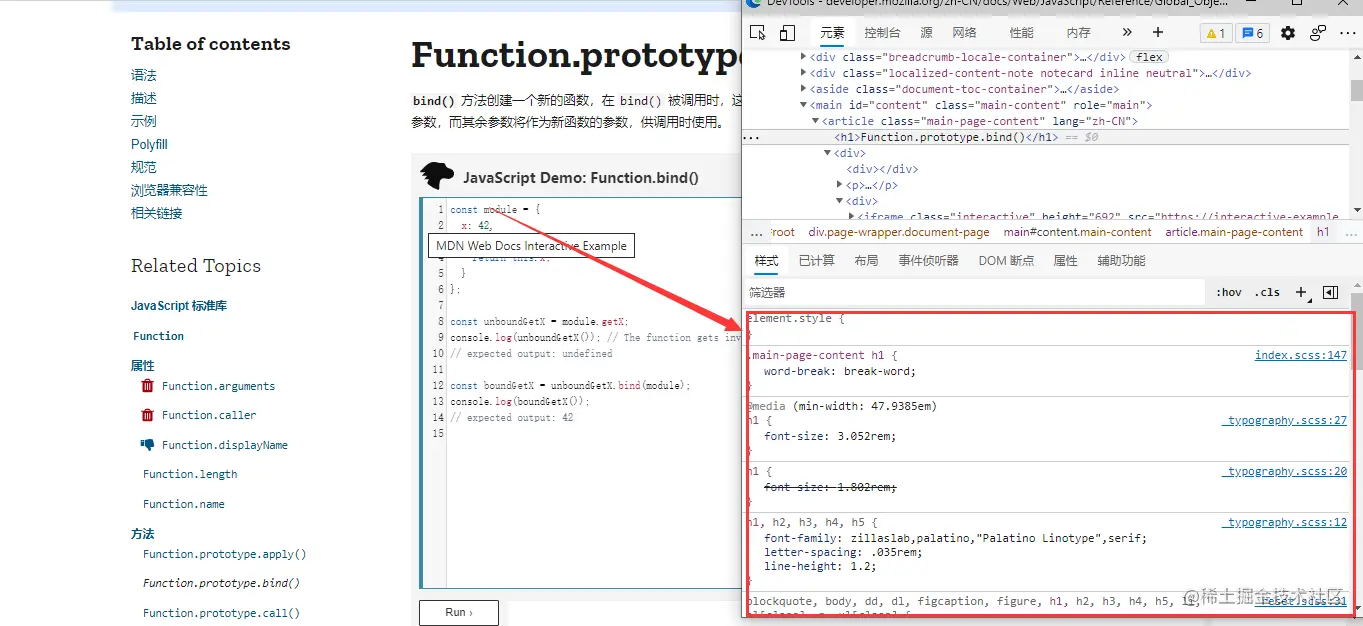
Task: Toggle the flex layout badge
Action: 1149,57
